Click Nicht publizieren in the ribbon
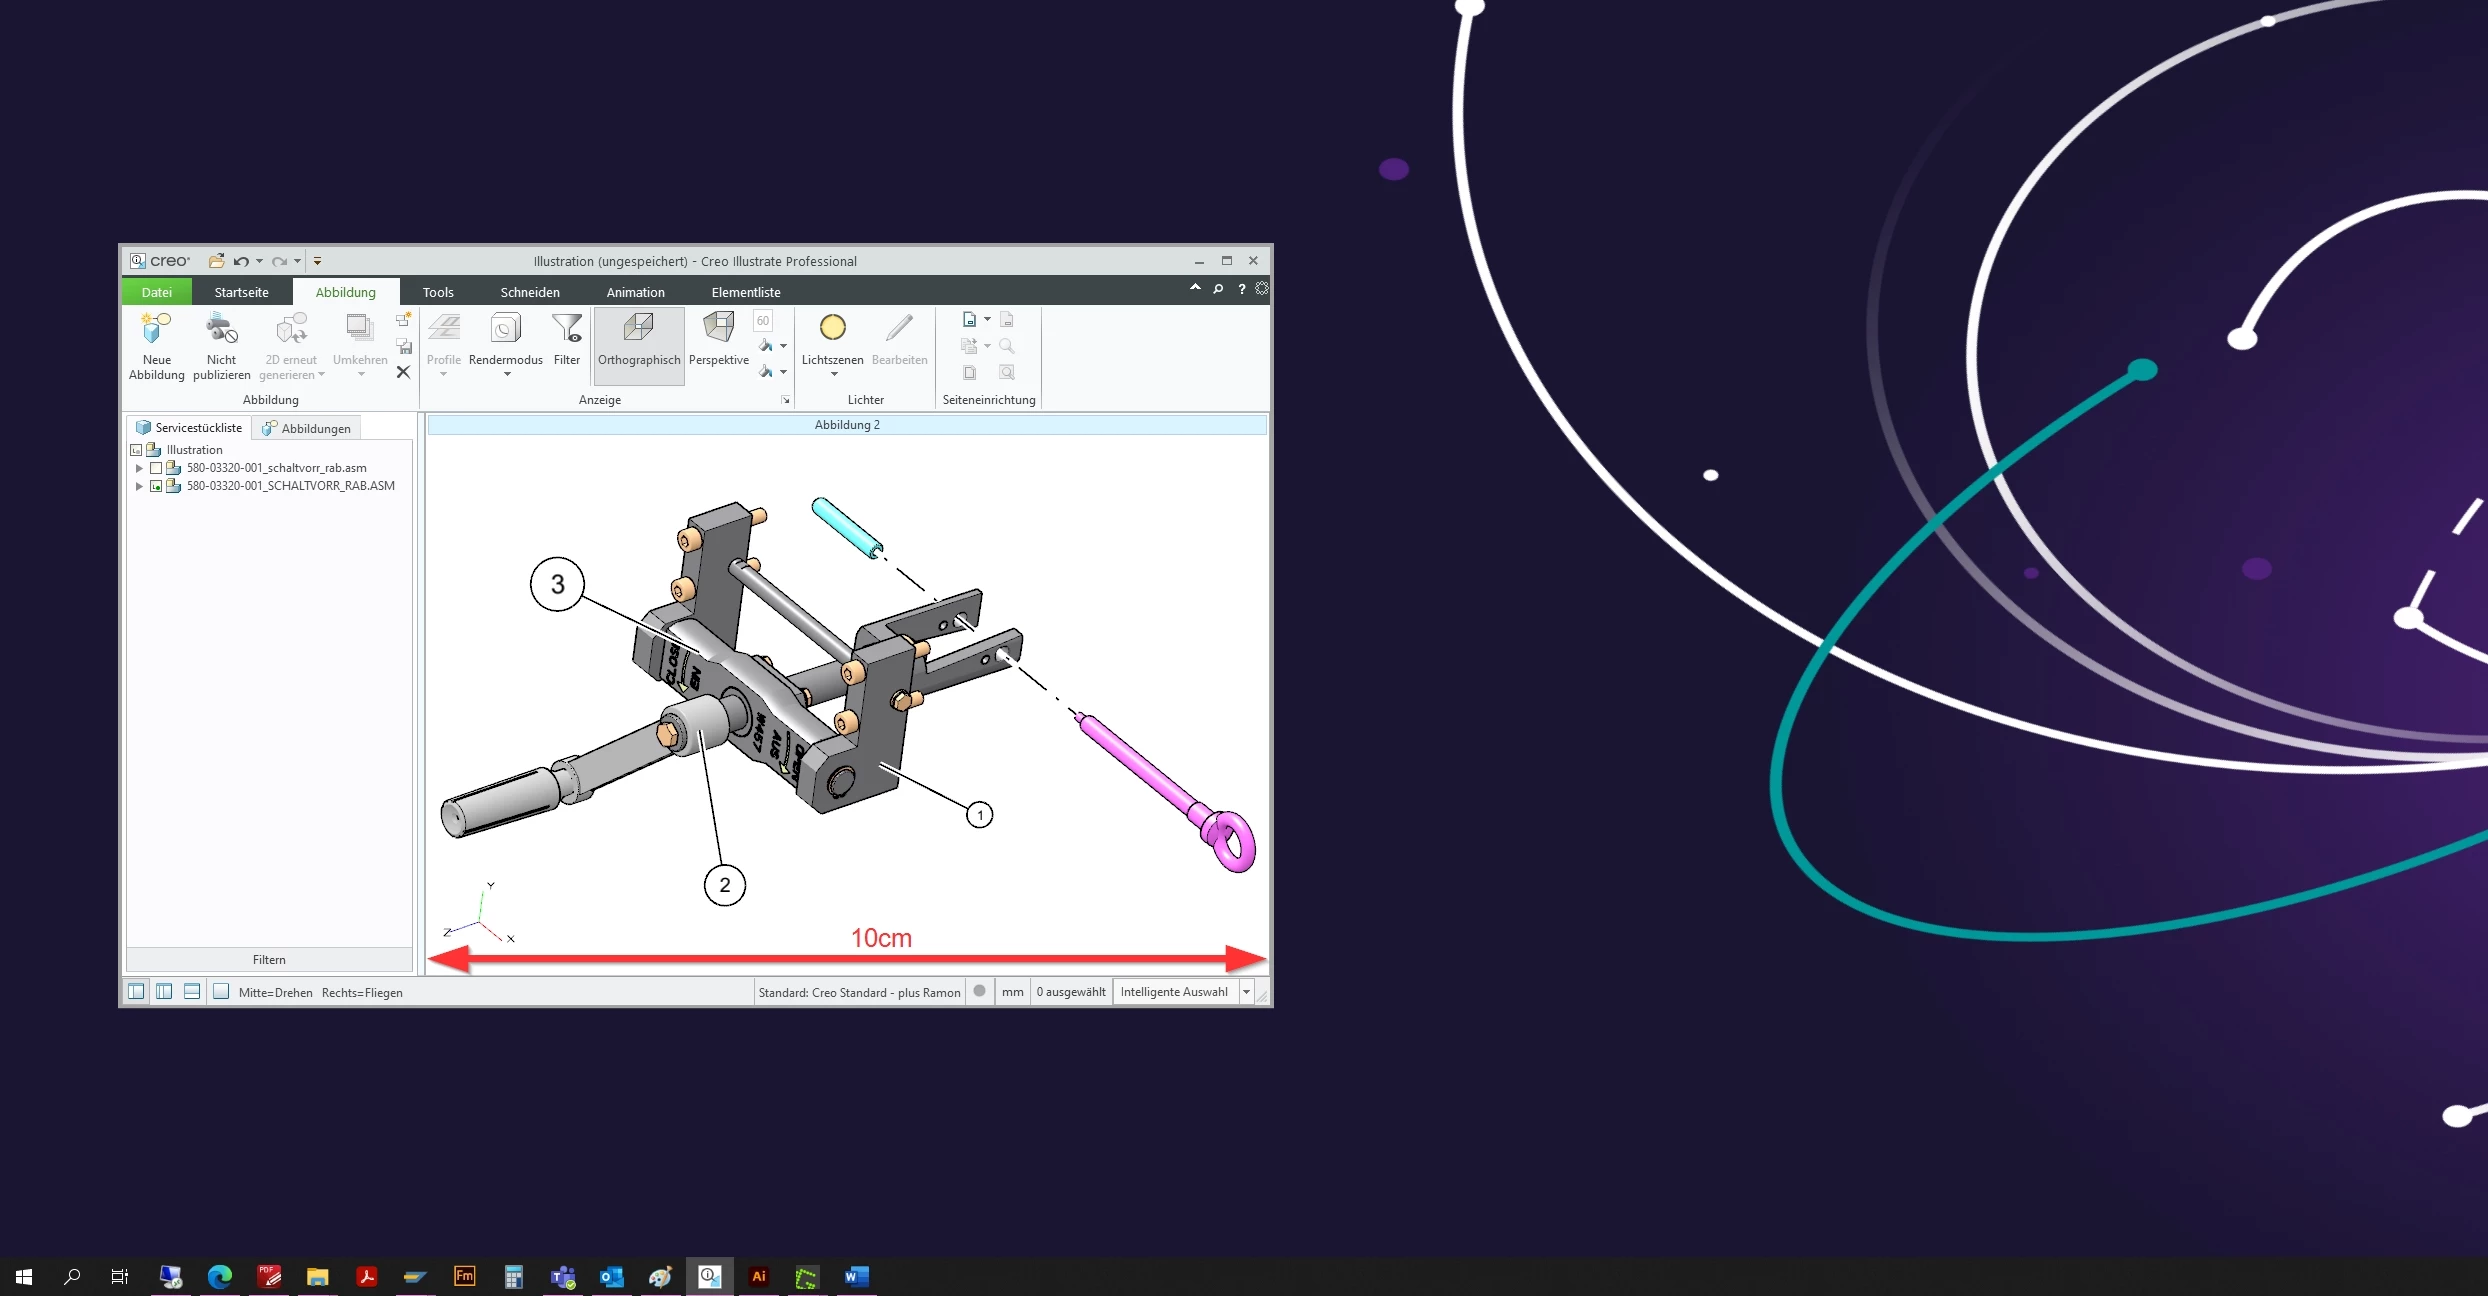The height and width of the screenshot is (1296, 2488). click(x=221, y=330)
